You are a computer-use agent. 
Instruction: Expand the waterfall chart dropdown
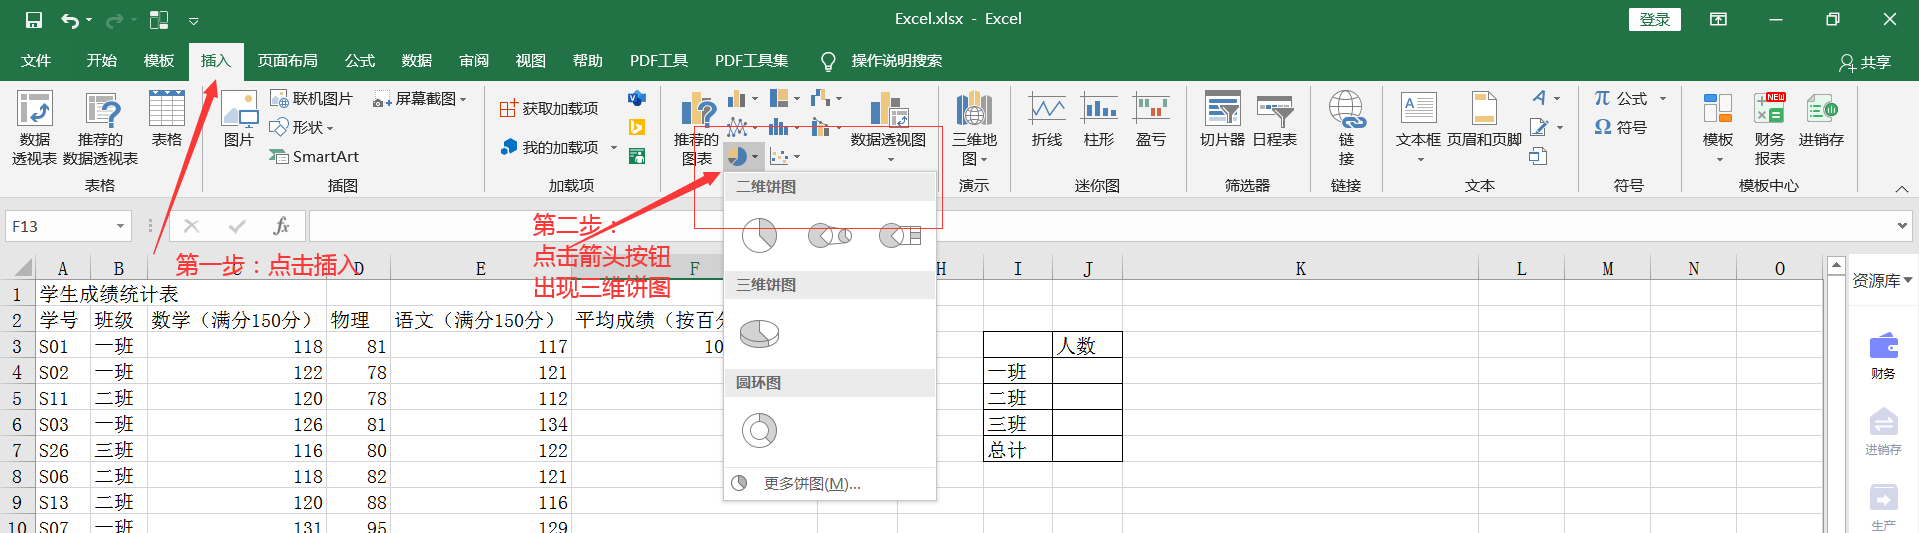click(838, 98)
